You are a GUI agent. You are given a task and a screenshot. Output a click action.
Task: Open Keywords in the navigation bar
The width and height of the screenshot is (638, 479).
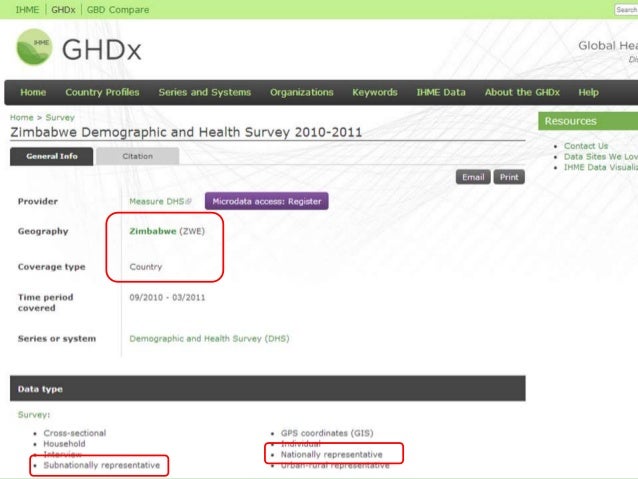point(375,92)
